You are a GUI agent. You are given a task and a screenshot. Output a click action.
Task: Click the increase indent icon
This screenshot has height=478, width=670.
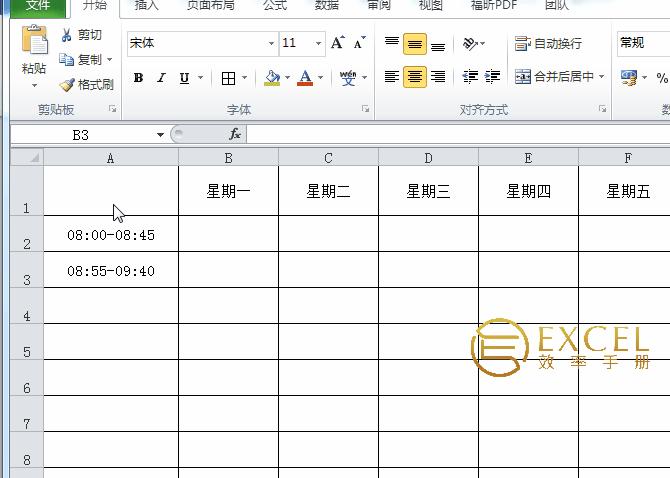[x=492, y=77]
